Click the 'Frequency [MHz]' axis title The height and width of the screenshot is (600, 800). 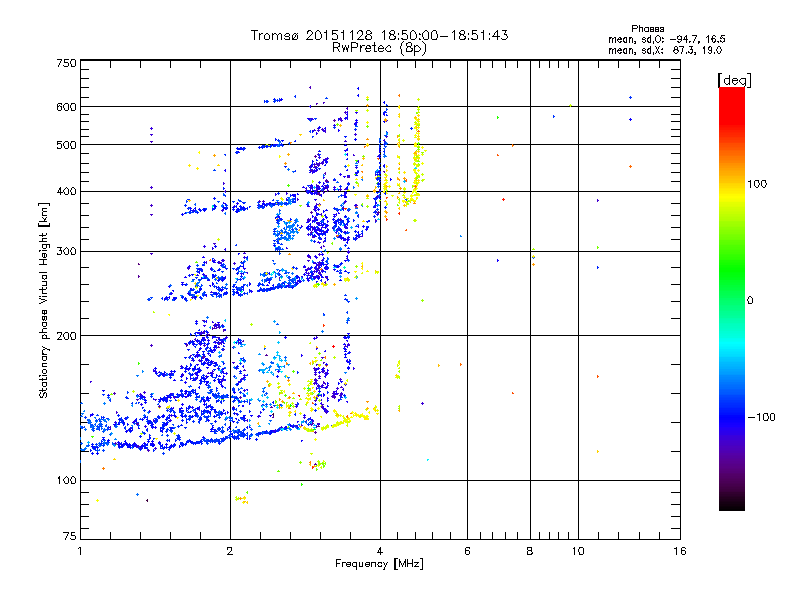point(379,564)
